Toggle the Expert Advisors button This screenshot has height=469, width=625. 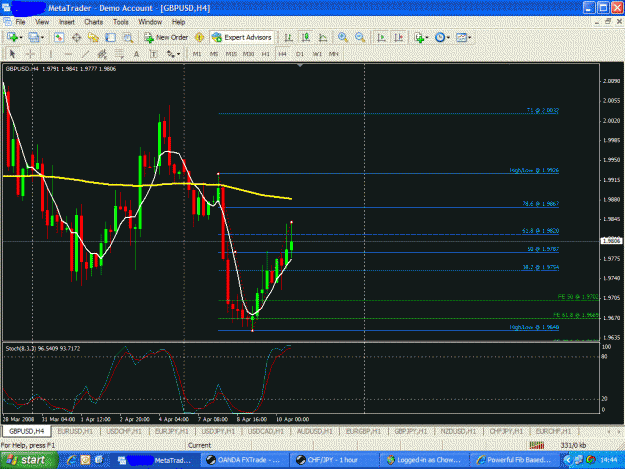click(242, 37)
